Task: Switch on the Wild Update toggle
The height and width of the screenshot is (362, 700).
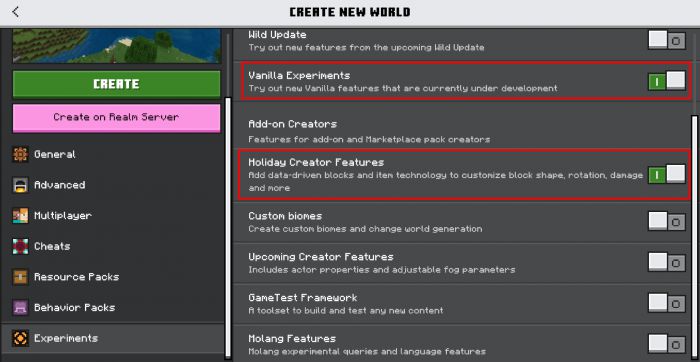Action: 667,41
